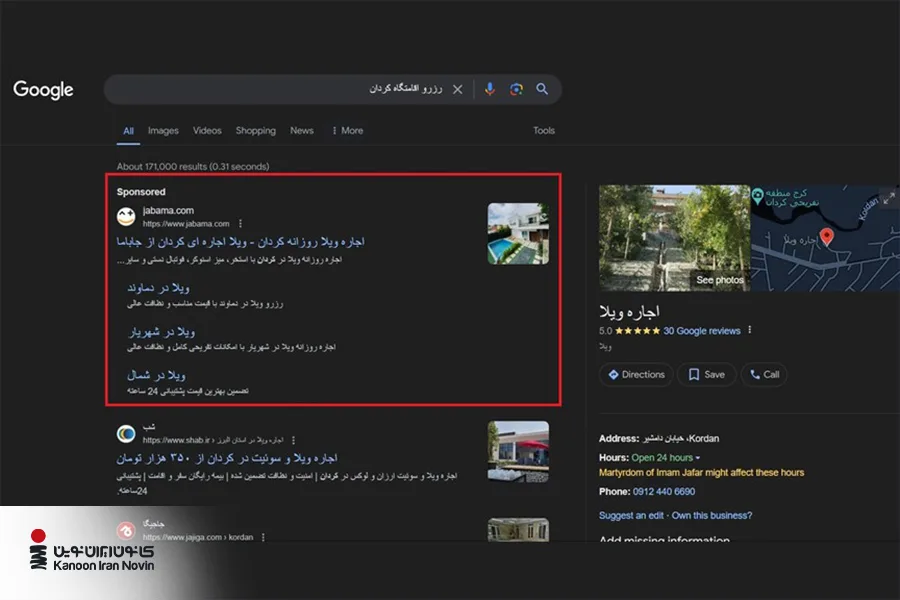Viewport: 900px width, 600px height.
Task: Click the jabama.com favicon in sponsored result
Action: [x=126, y=216]
